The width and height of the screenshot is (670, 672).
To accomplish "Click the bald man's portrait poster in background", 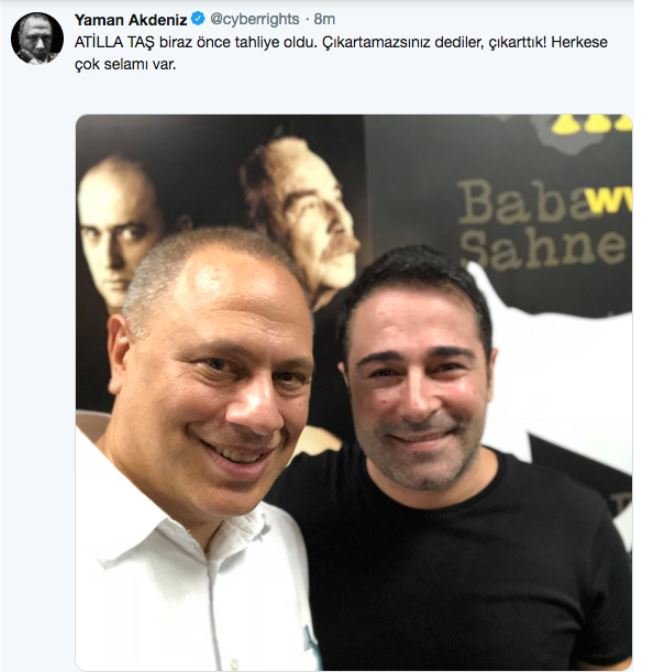I will (118, 231).
